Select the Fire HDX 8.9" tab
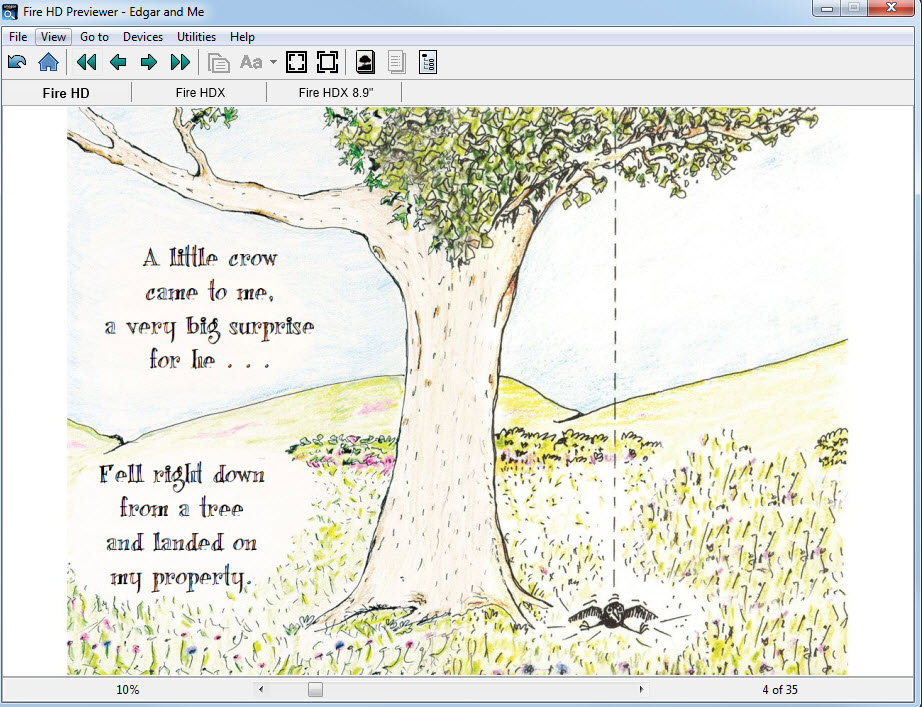 click(335, 93)
